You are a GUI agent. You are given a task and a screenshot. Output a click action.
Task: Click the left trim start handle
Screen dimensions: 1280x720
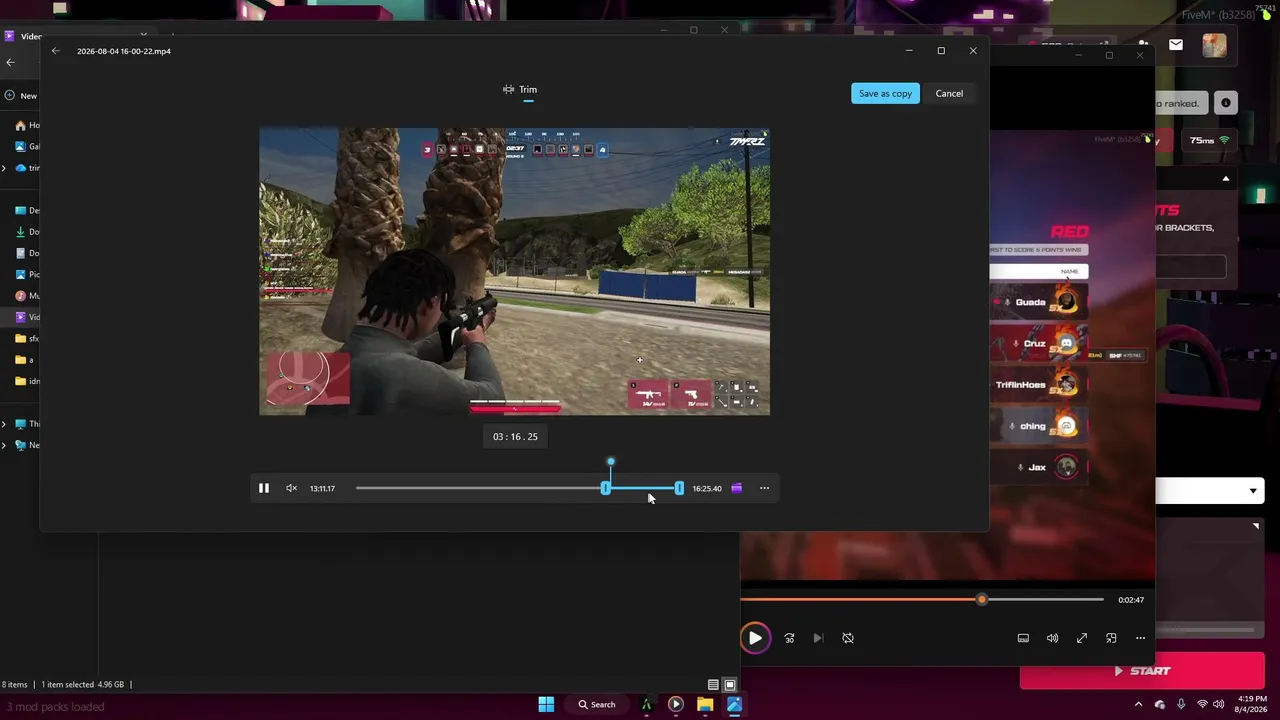(605, 488)
